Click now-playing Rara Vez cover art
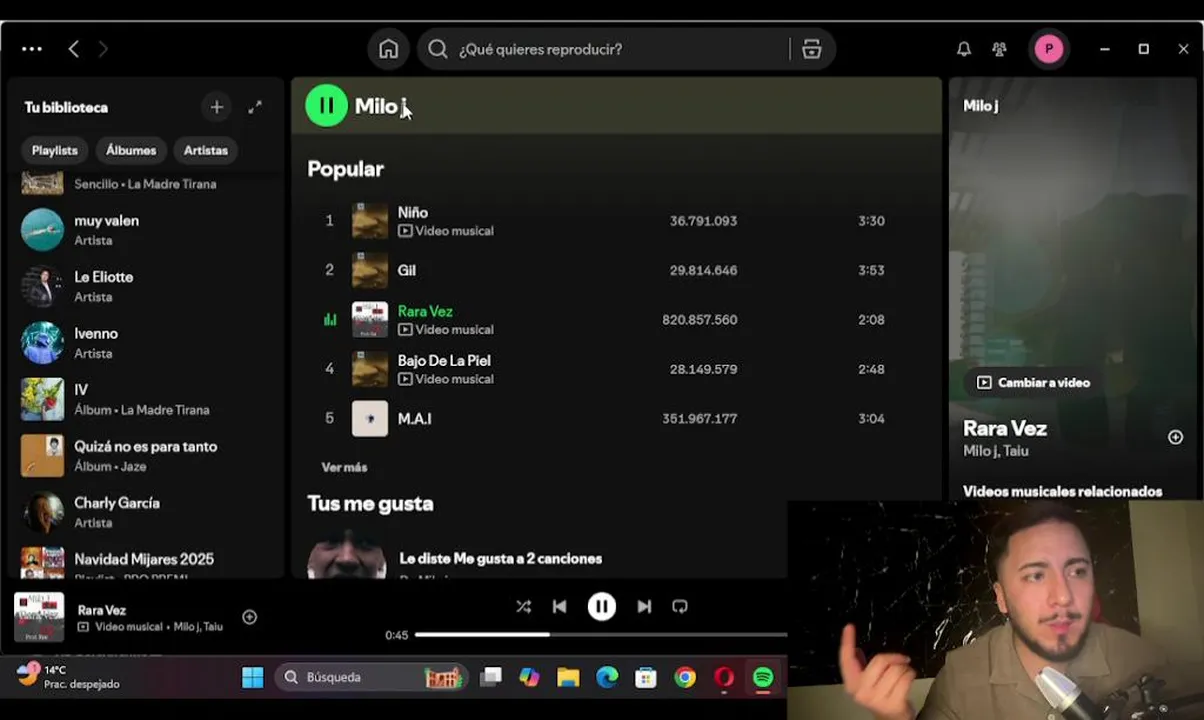Screen dimensions: 1204x720 39,617
